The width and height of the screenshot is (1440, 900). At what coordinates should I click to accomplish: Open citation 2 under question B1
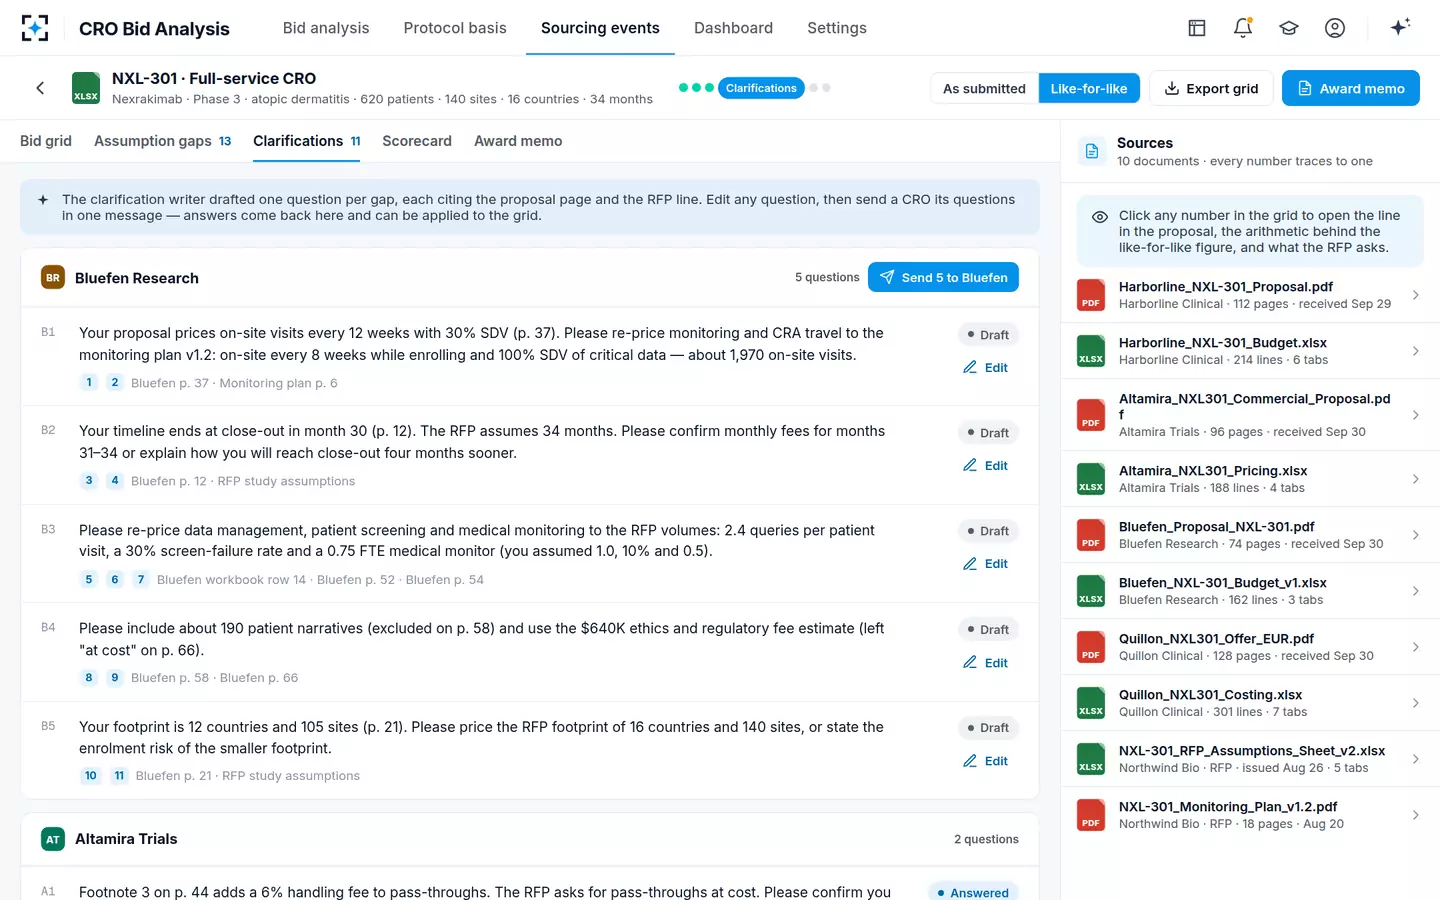coord(115,382)
